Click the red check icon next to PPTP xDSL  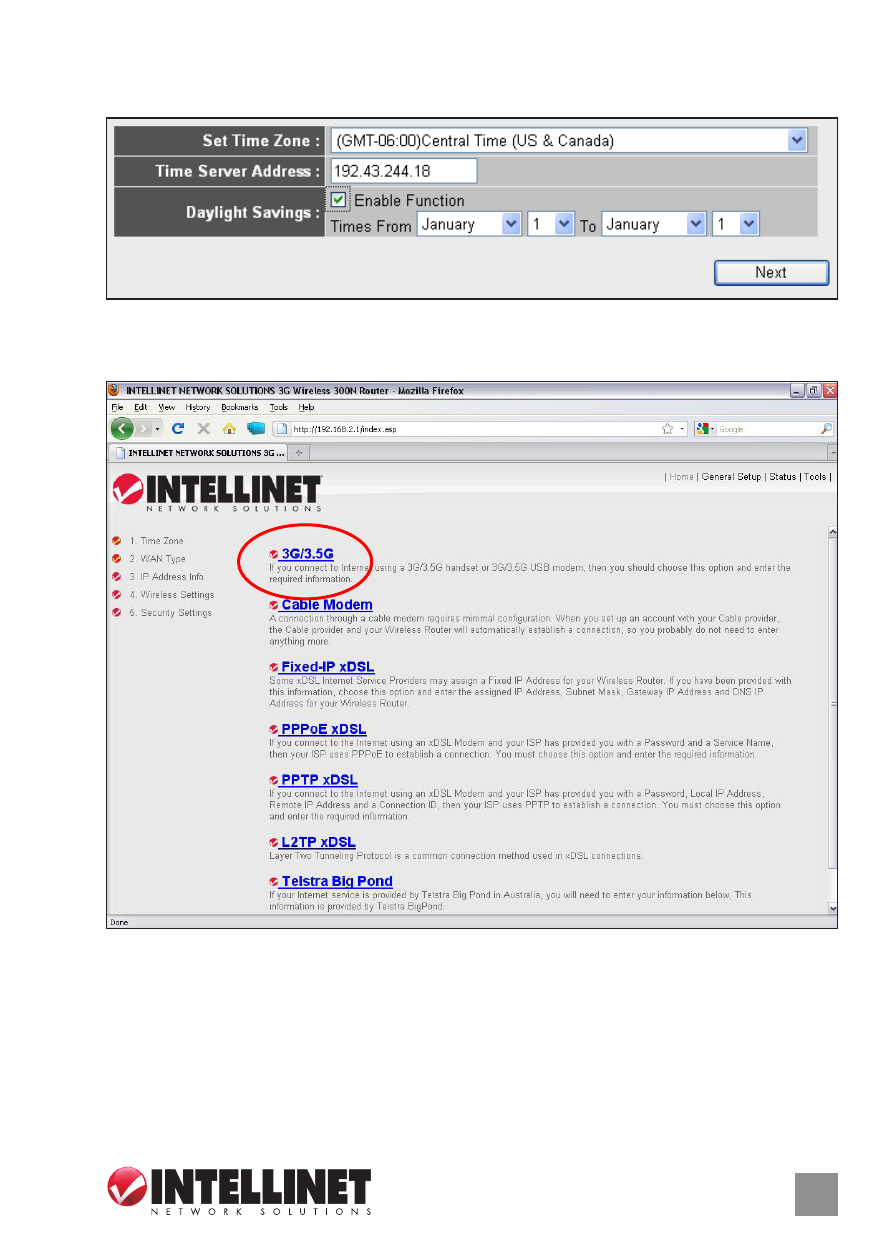point(274,780)
